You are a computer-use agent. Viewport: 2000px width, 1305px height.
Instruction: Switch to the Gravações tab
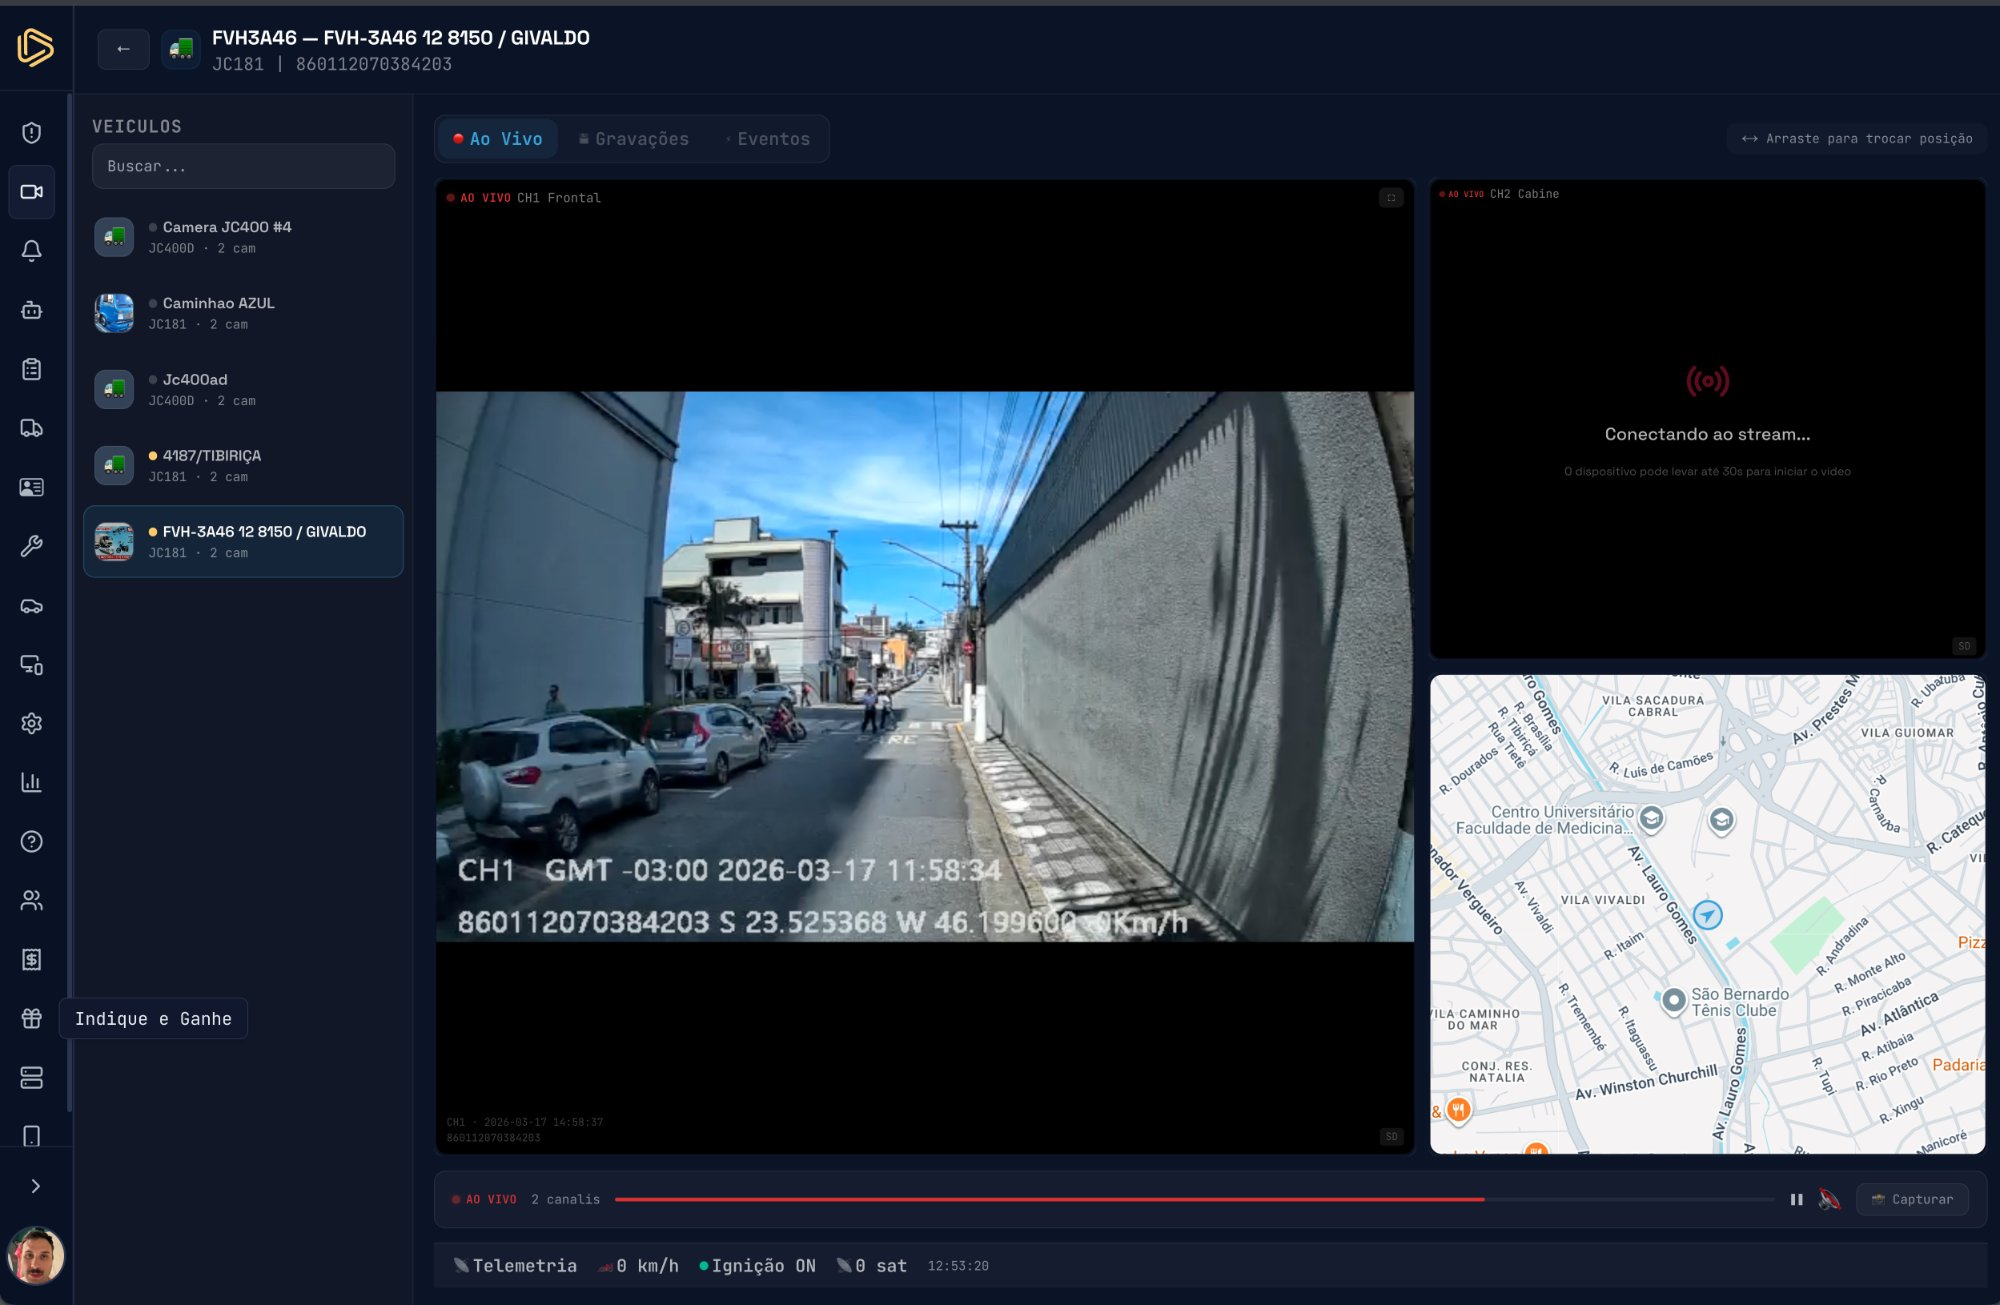634,139
